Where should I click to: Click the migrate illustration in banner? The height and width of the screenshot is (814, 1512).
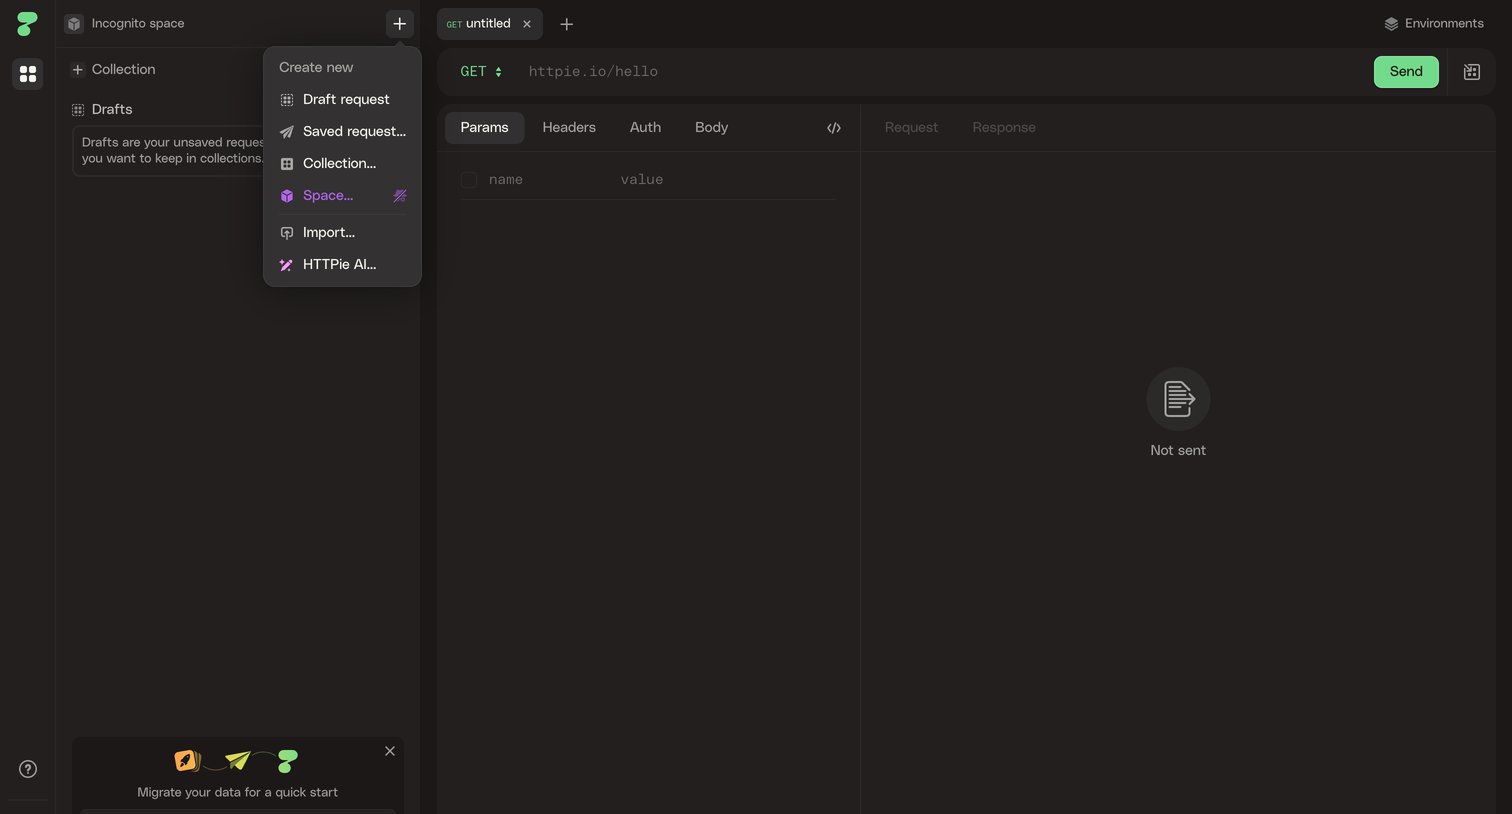click(237, 761)
